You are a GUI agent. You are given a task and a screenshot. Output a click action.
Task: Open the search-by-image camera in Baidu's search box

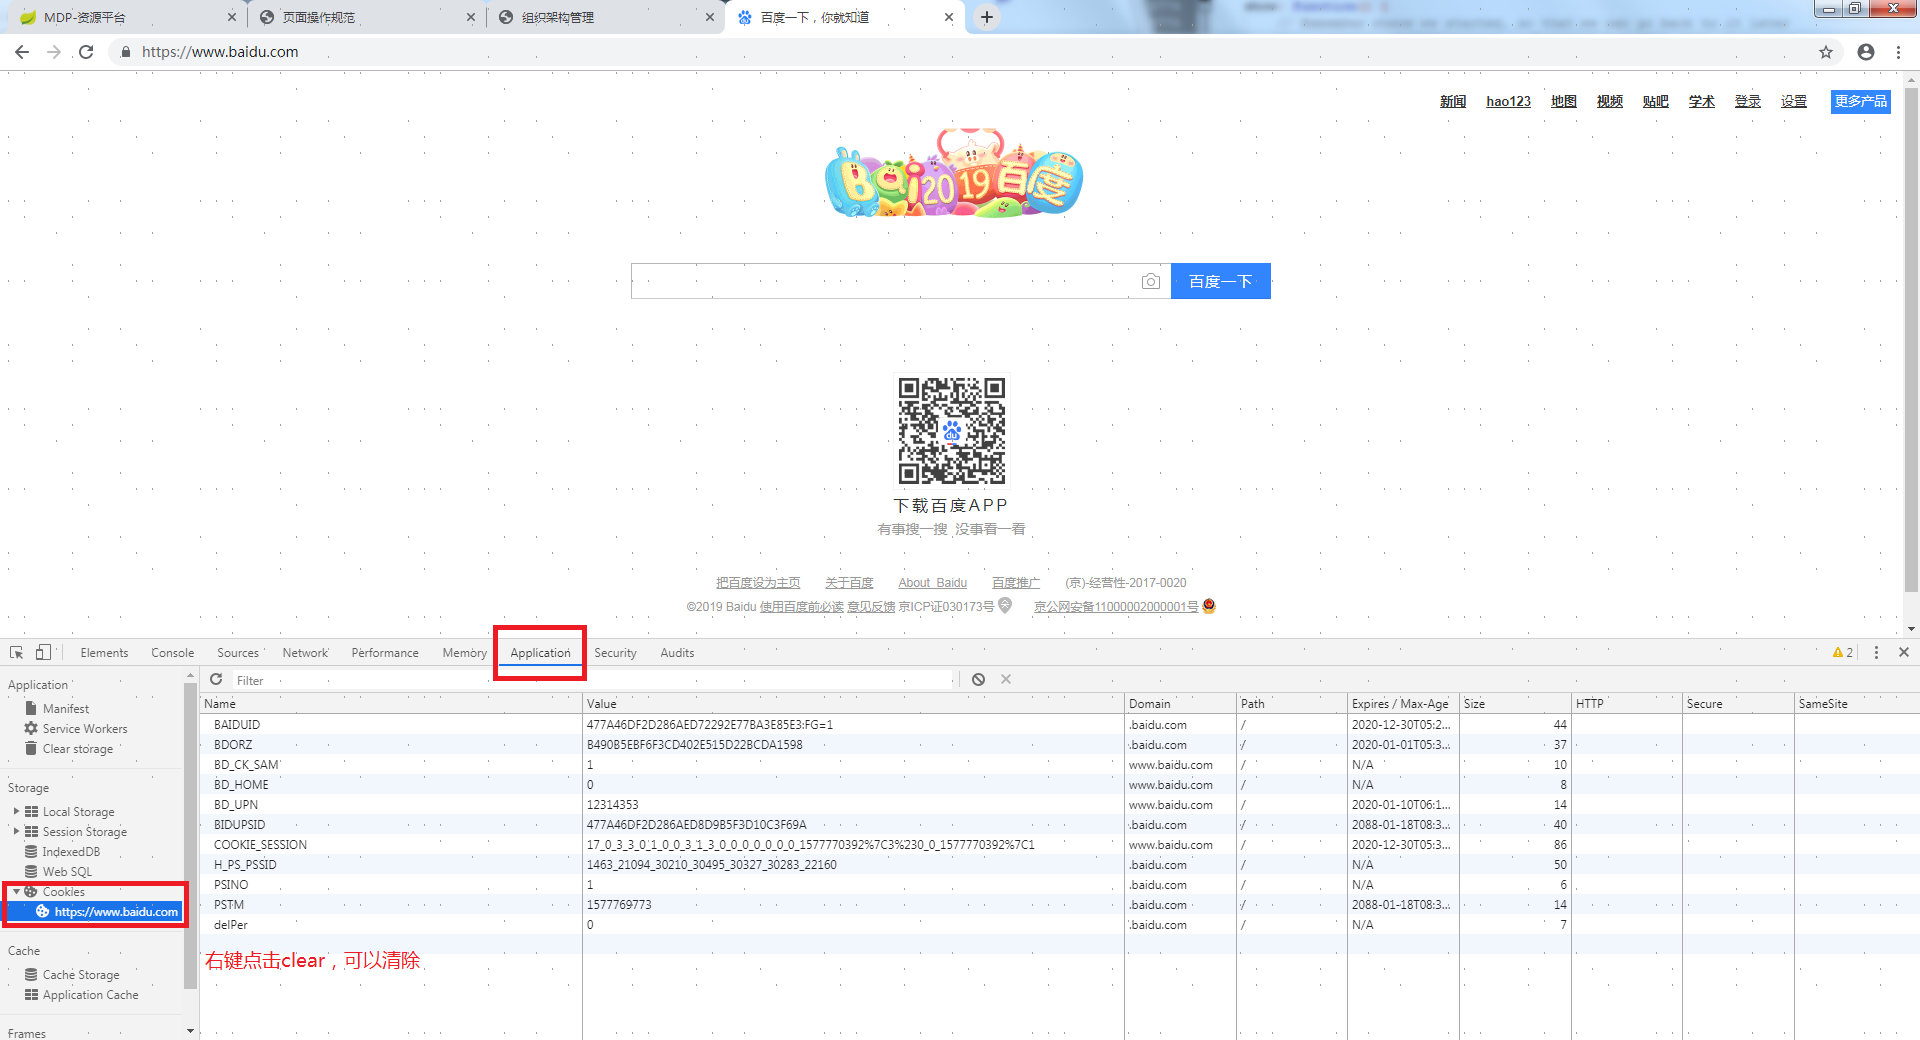pyautogui.click(x=1150, y=281)
